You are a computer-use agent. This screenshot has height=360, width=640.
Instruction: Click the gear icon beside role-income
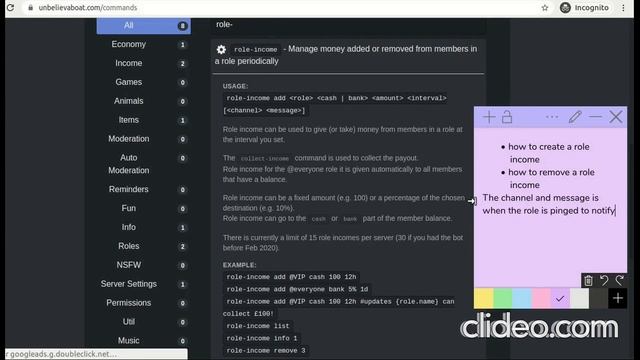pyautogui.click(x=221, y=49)
